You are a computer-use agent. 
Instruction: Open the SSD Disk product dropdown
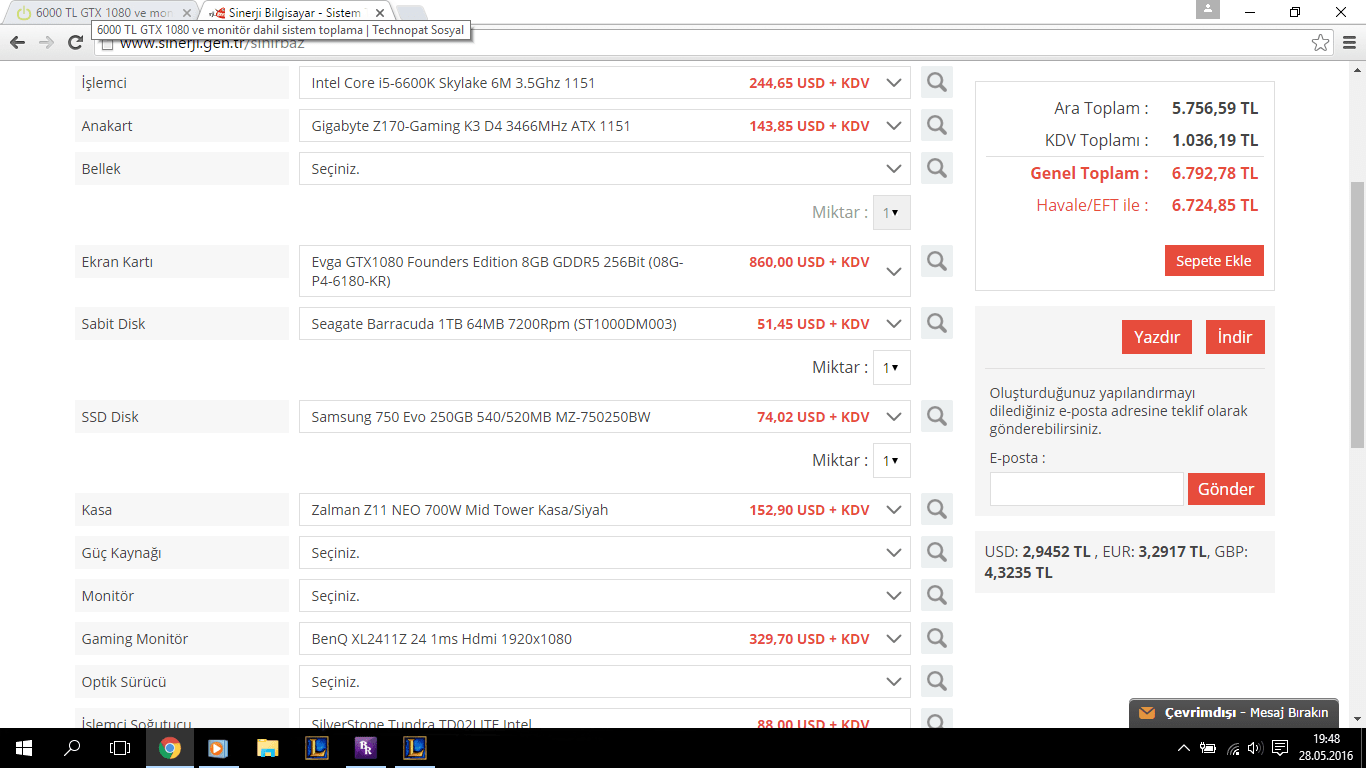pos(605,417)
